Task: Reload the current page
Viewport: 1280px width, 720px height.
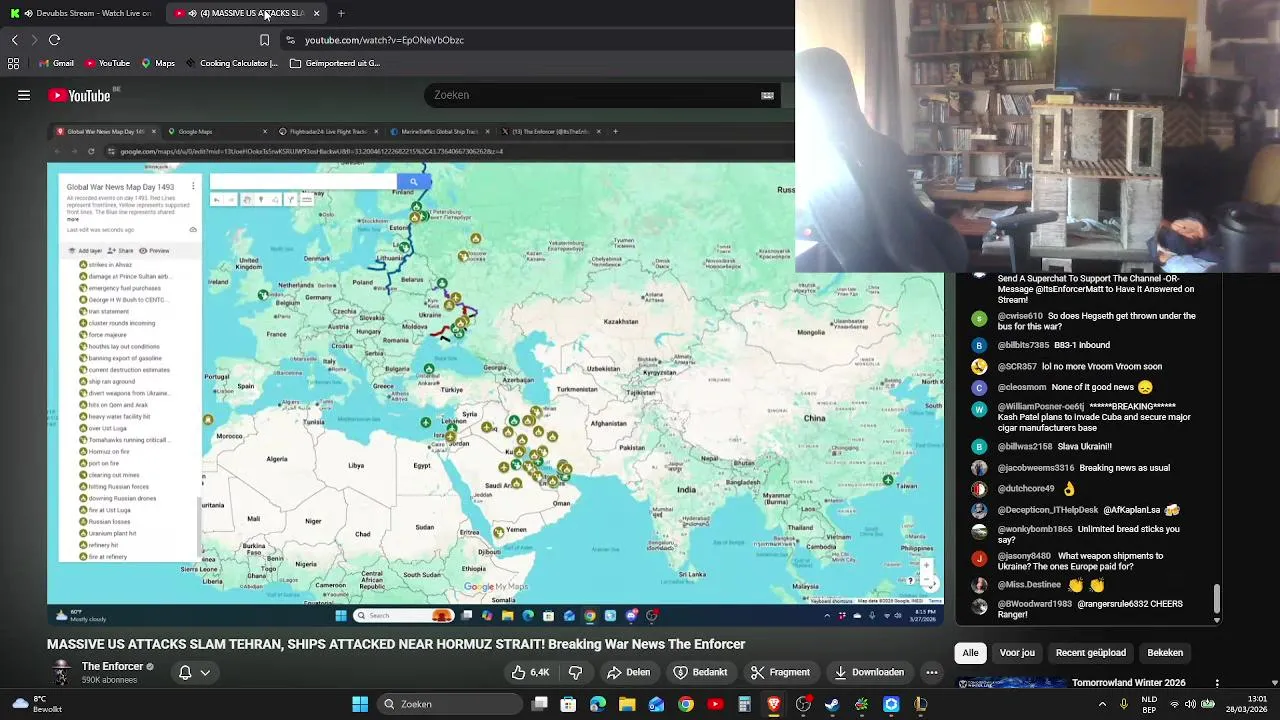Action: [54, 40]
